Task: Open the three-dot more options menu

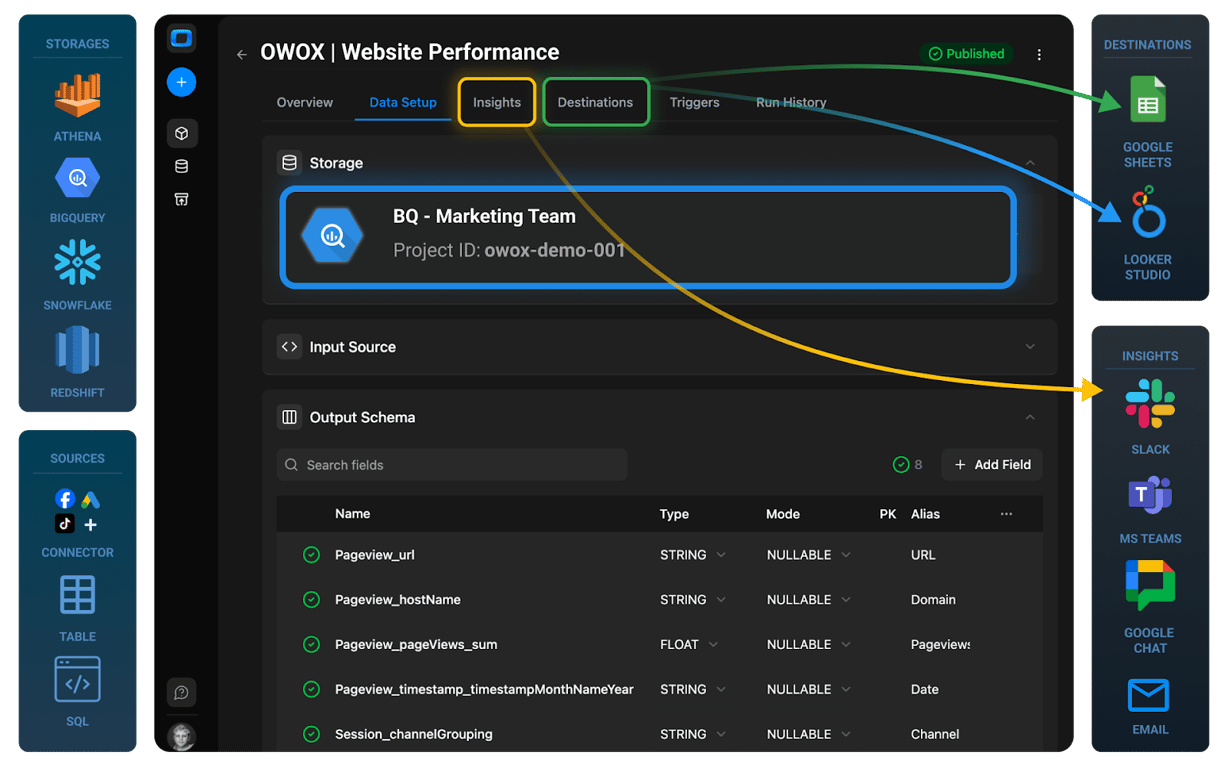Action: pyautogui.click(x=1039, y=54)
